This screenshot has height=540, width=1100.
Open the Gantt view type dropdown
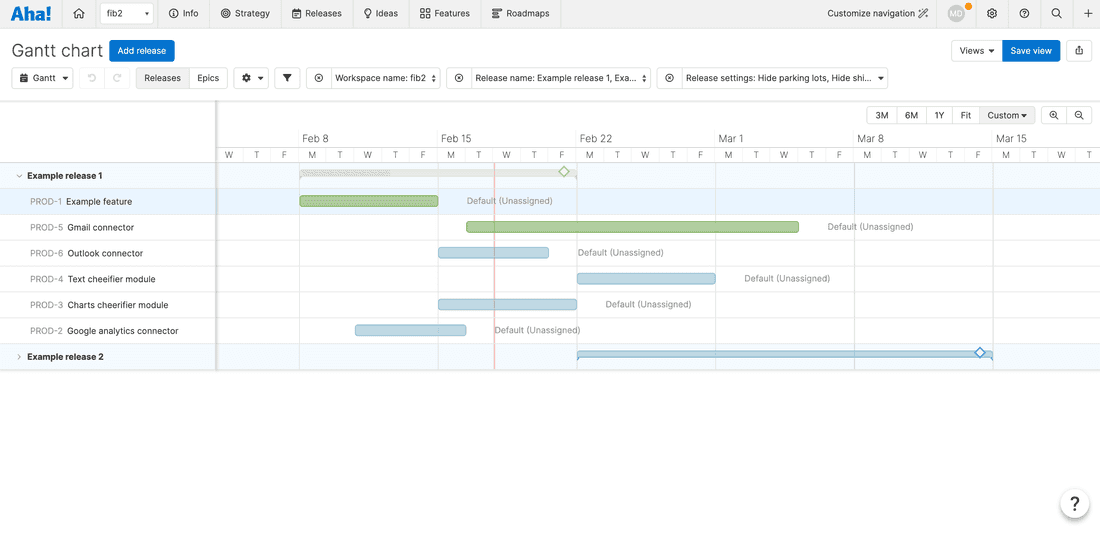(43, 79)
